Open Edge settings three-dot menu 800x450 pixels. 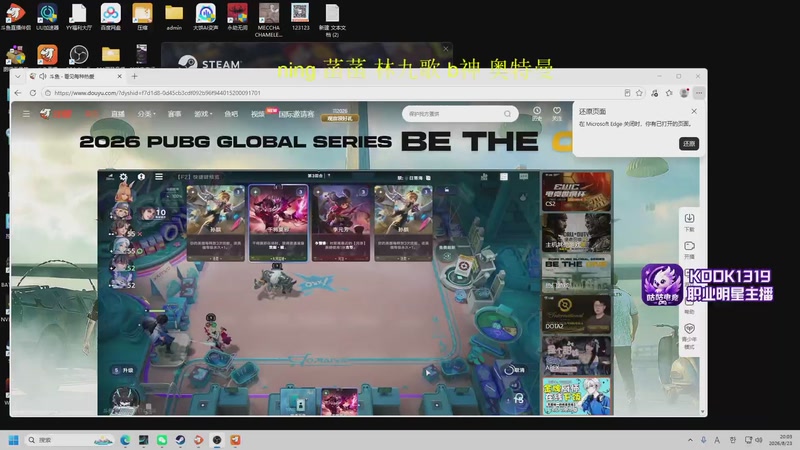click(x=699, y=93)
